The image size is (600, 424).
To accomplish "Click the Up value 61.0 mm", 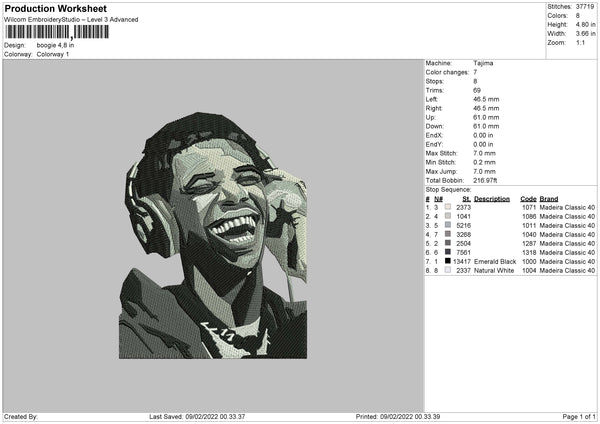I will coord(486,117).
